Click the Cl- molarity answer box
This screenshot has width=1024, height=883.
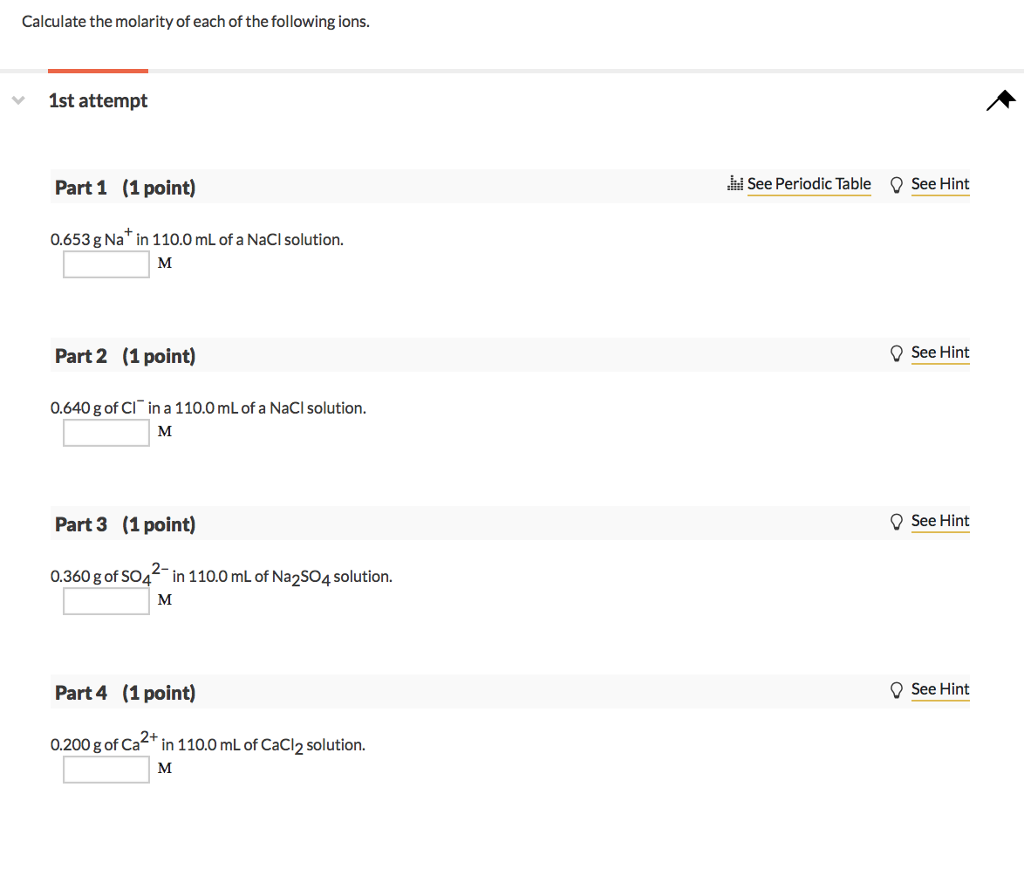click(x=105, y=432)
